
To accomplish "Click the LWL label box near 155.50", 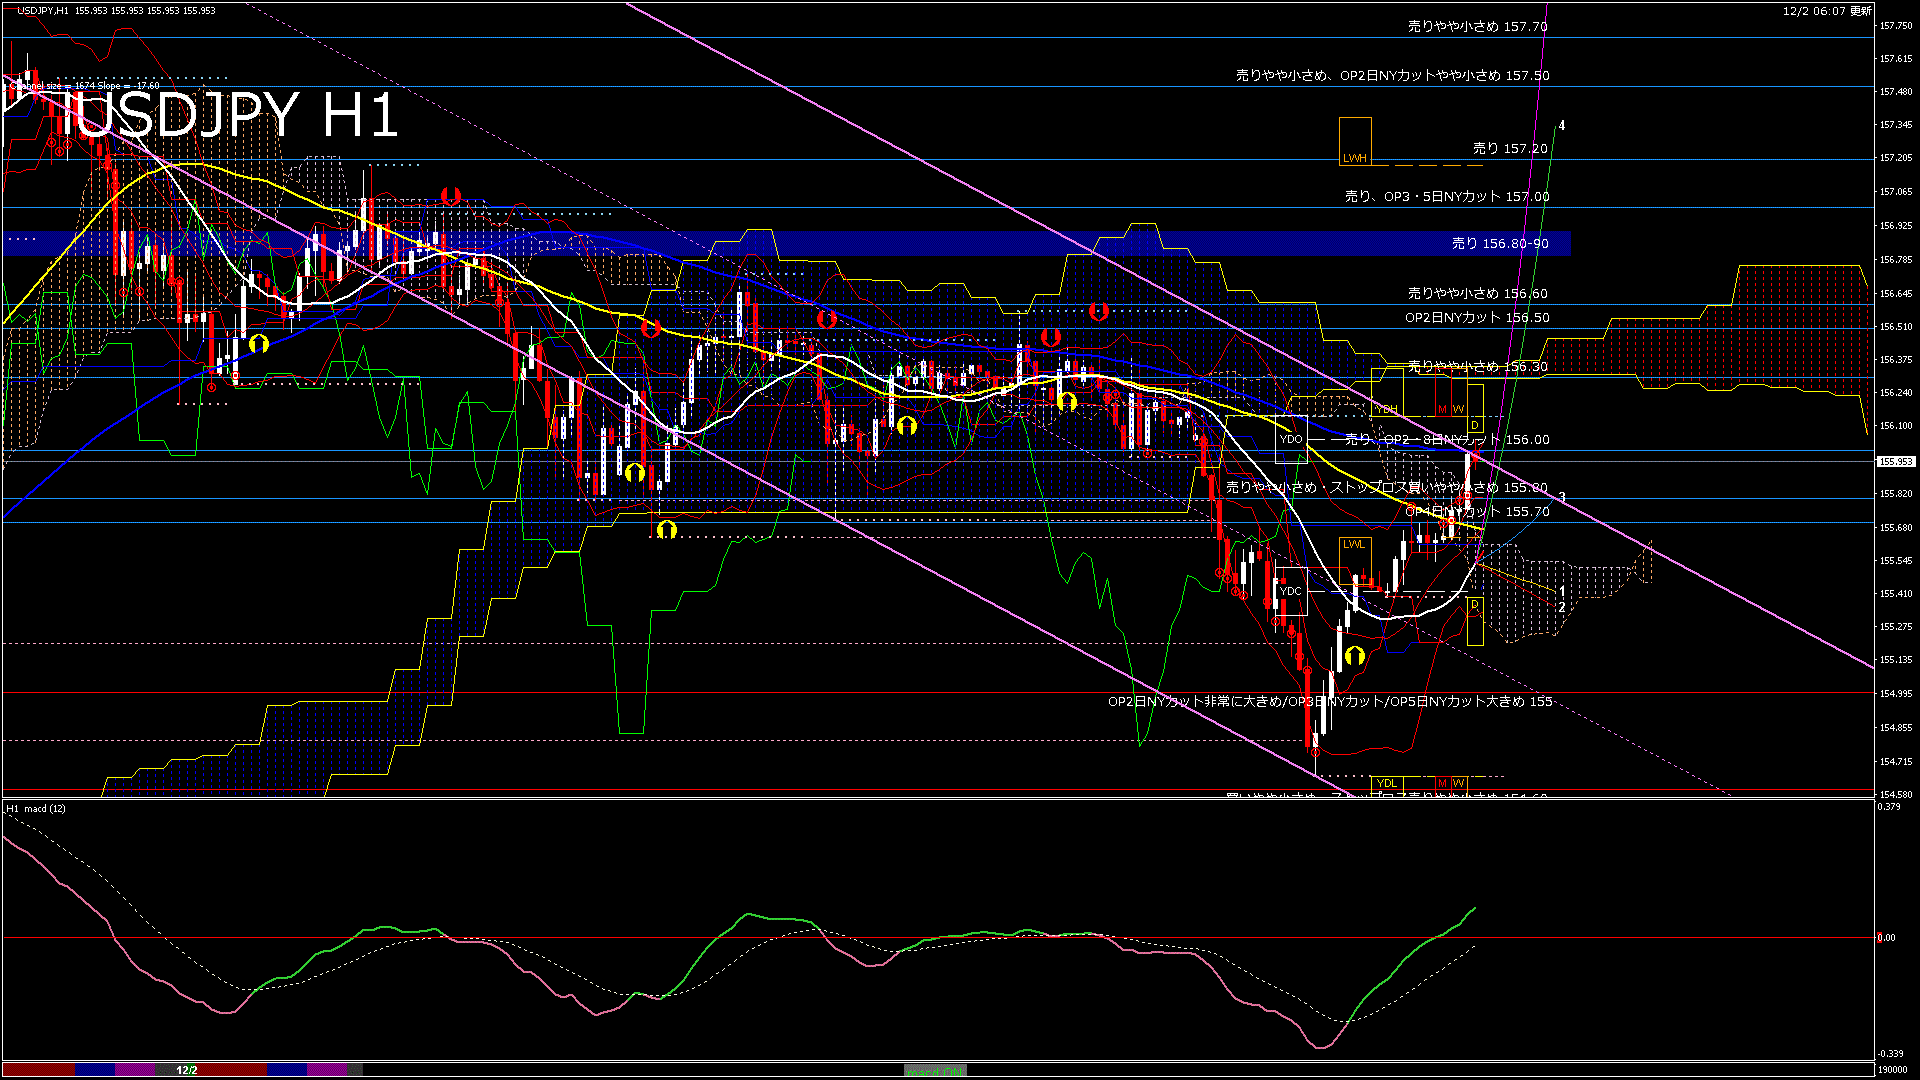I will [x=1356, y=542].
